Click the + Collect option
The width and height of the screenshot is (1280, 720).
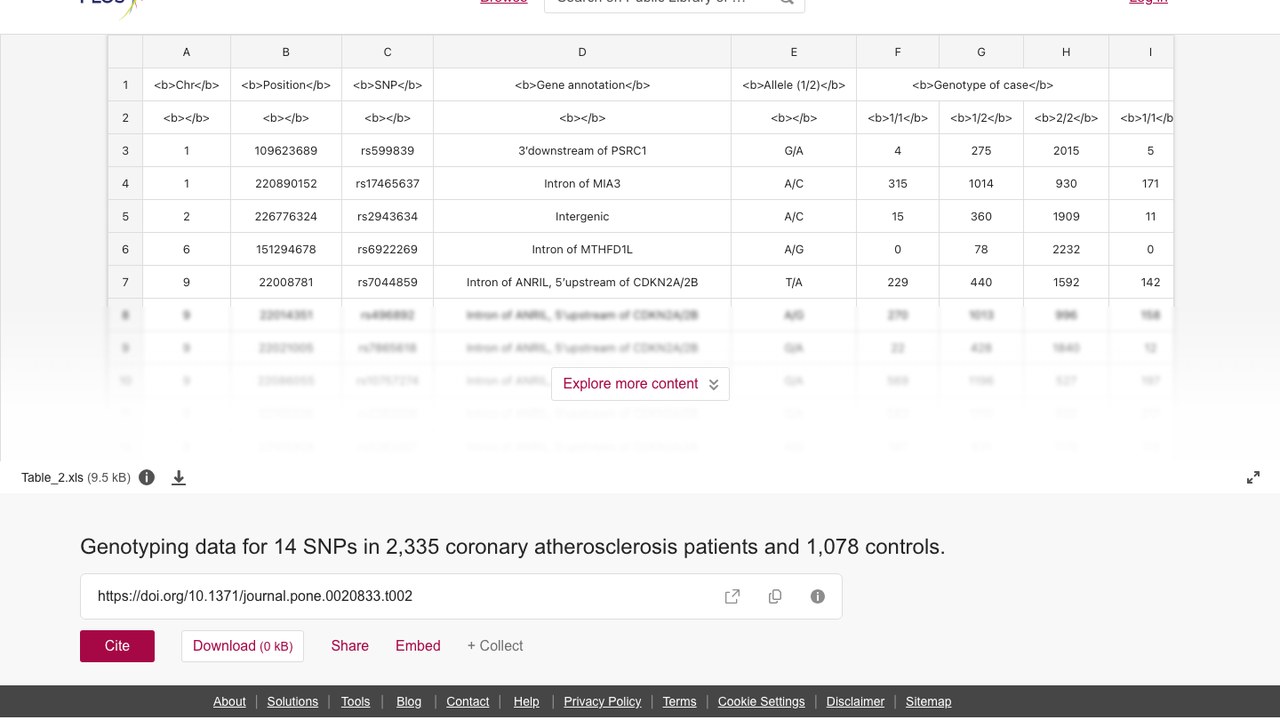click(495, 646)
